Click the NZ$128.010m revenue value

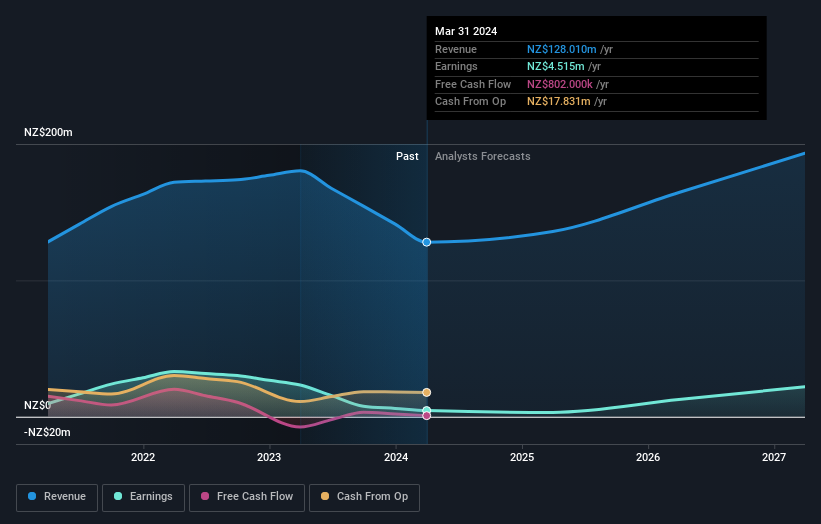[x=561, y=49]
